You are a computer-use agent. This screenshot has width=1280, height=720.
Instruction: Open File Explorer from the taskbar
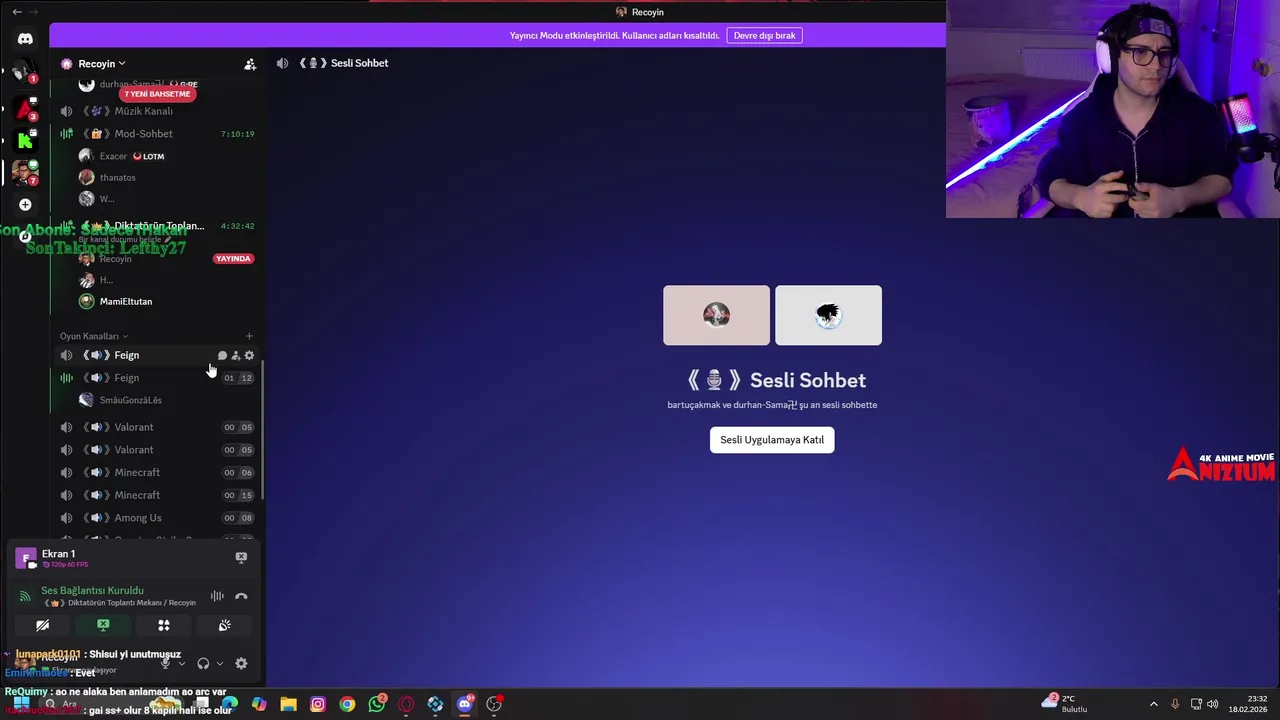point(288,704)
